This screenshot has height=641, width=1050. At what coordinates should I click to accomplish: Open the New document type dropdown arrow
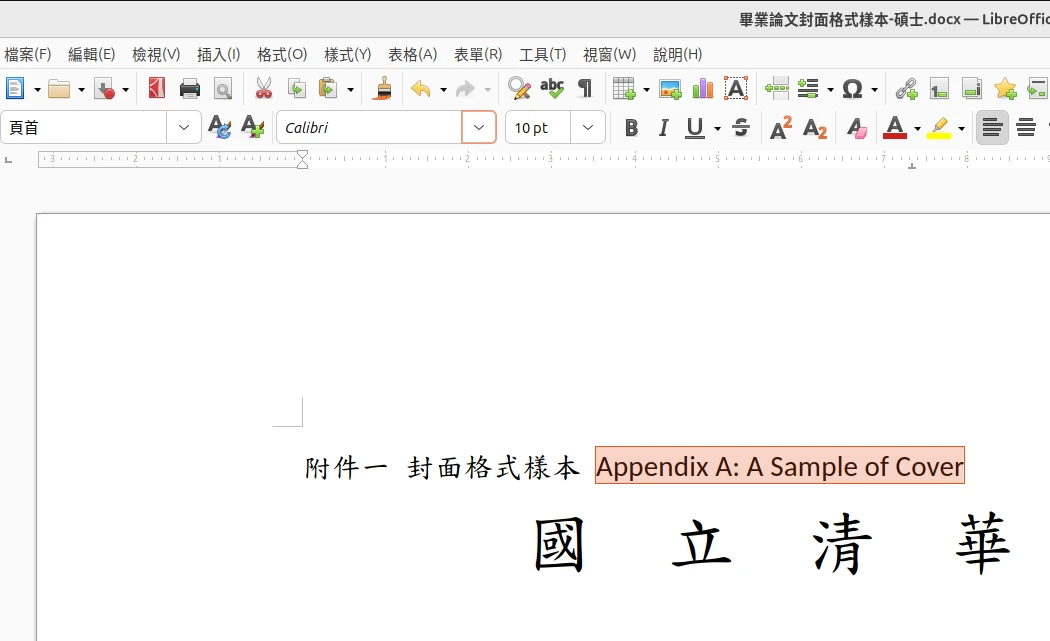click(x=38, y=89)
